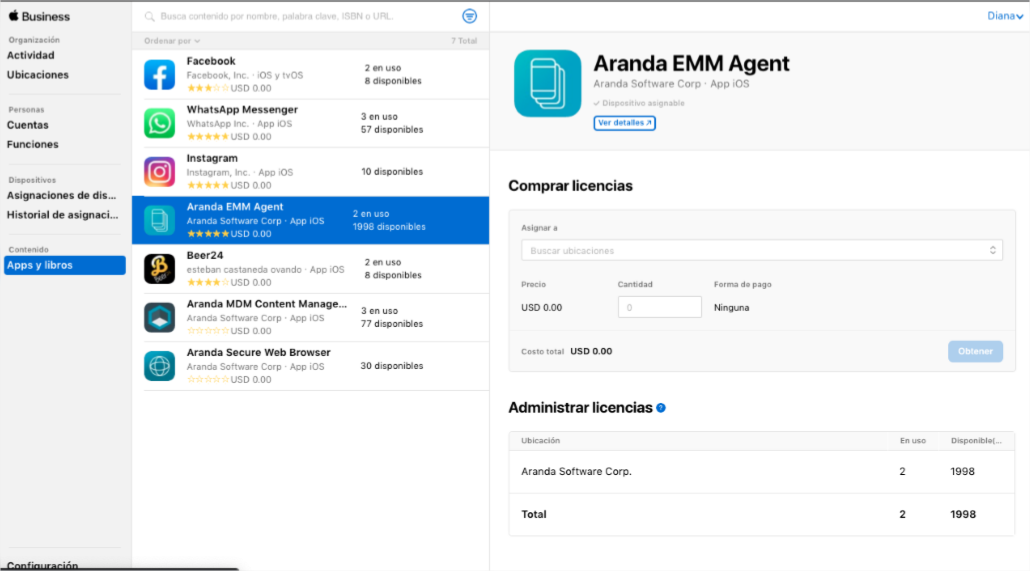1030x571 pixels.
Task: Click '77 disponibles' in Aranda MDM row
Action: [x=392, y=324]
